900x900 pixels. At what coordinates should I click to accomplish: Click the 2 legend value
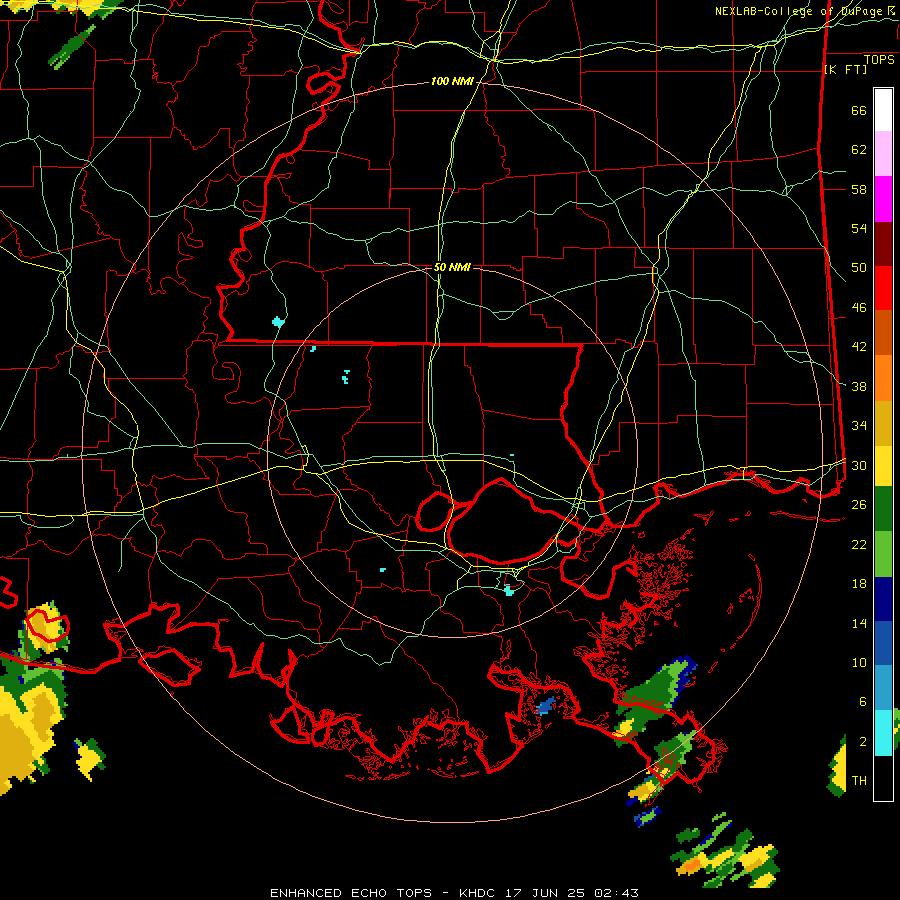(x=863, y=742)
